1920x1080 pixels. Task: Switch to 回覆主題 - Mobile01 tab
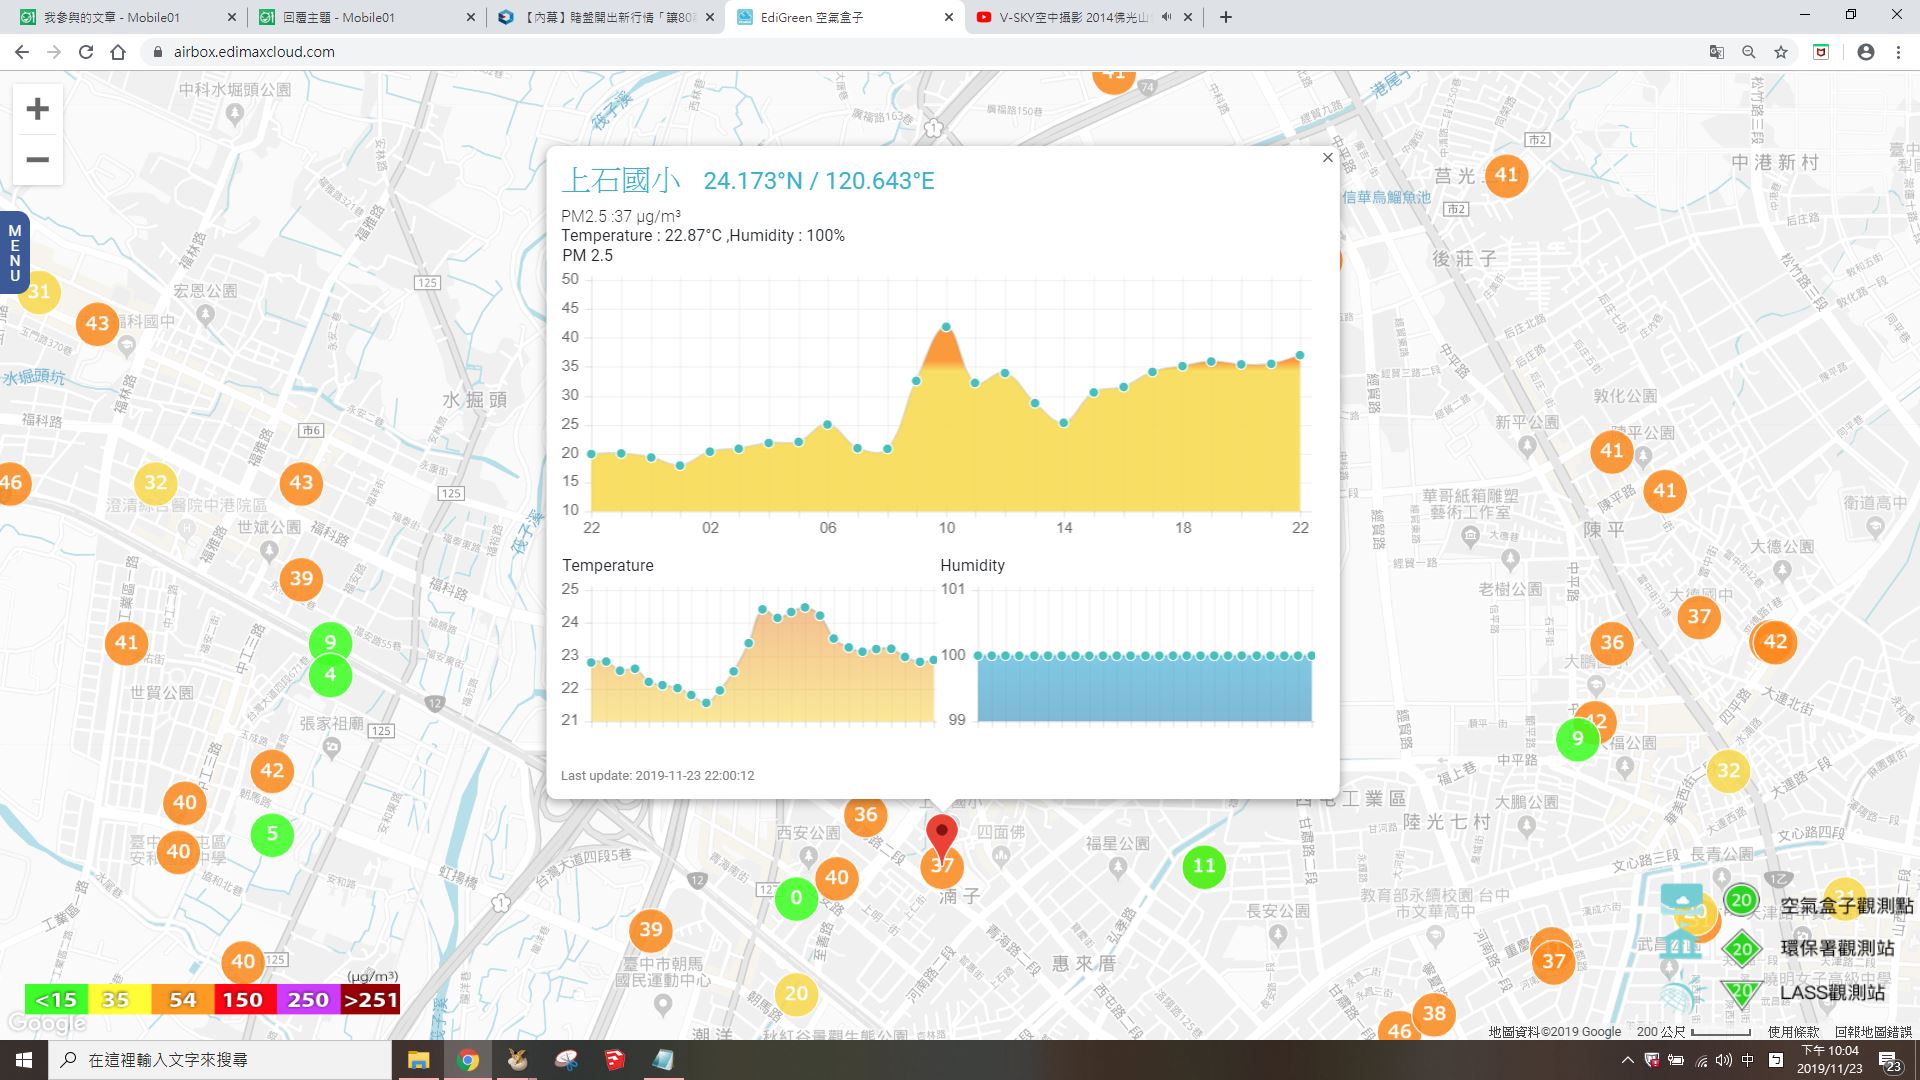[x=367, y=17]
